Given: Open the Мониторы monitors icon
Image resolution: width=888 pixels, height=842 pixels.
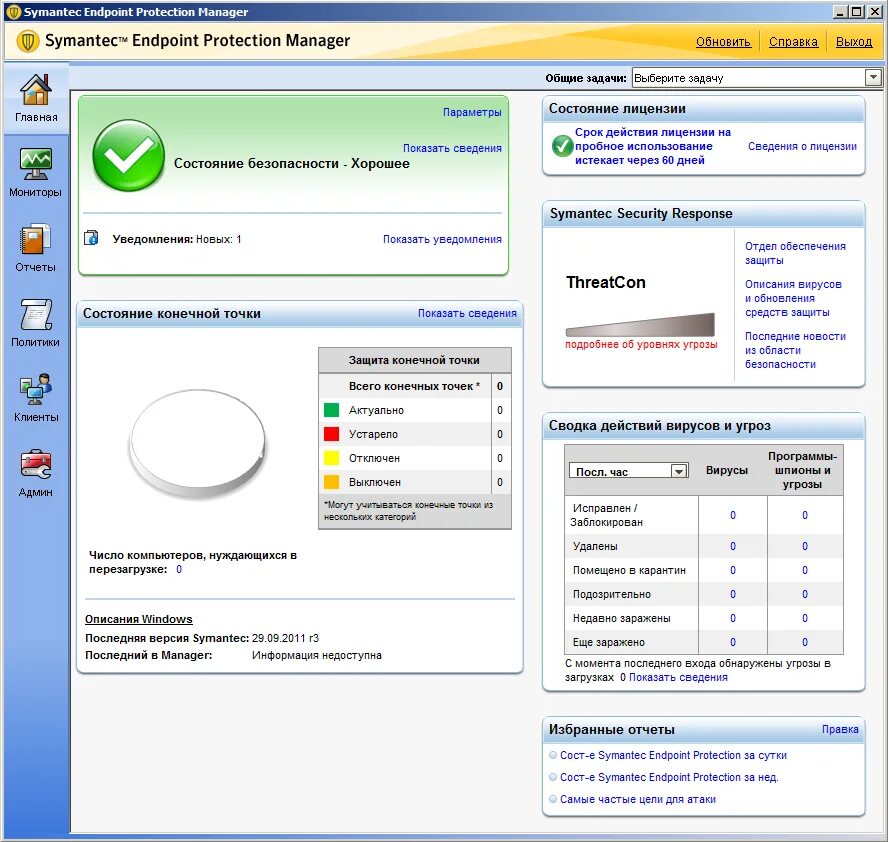Looking at the screenshot, I should point(36,164).
